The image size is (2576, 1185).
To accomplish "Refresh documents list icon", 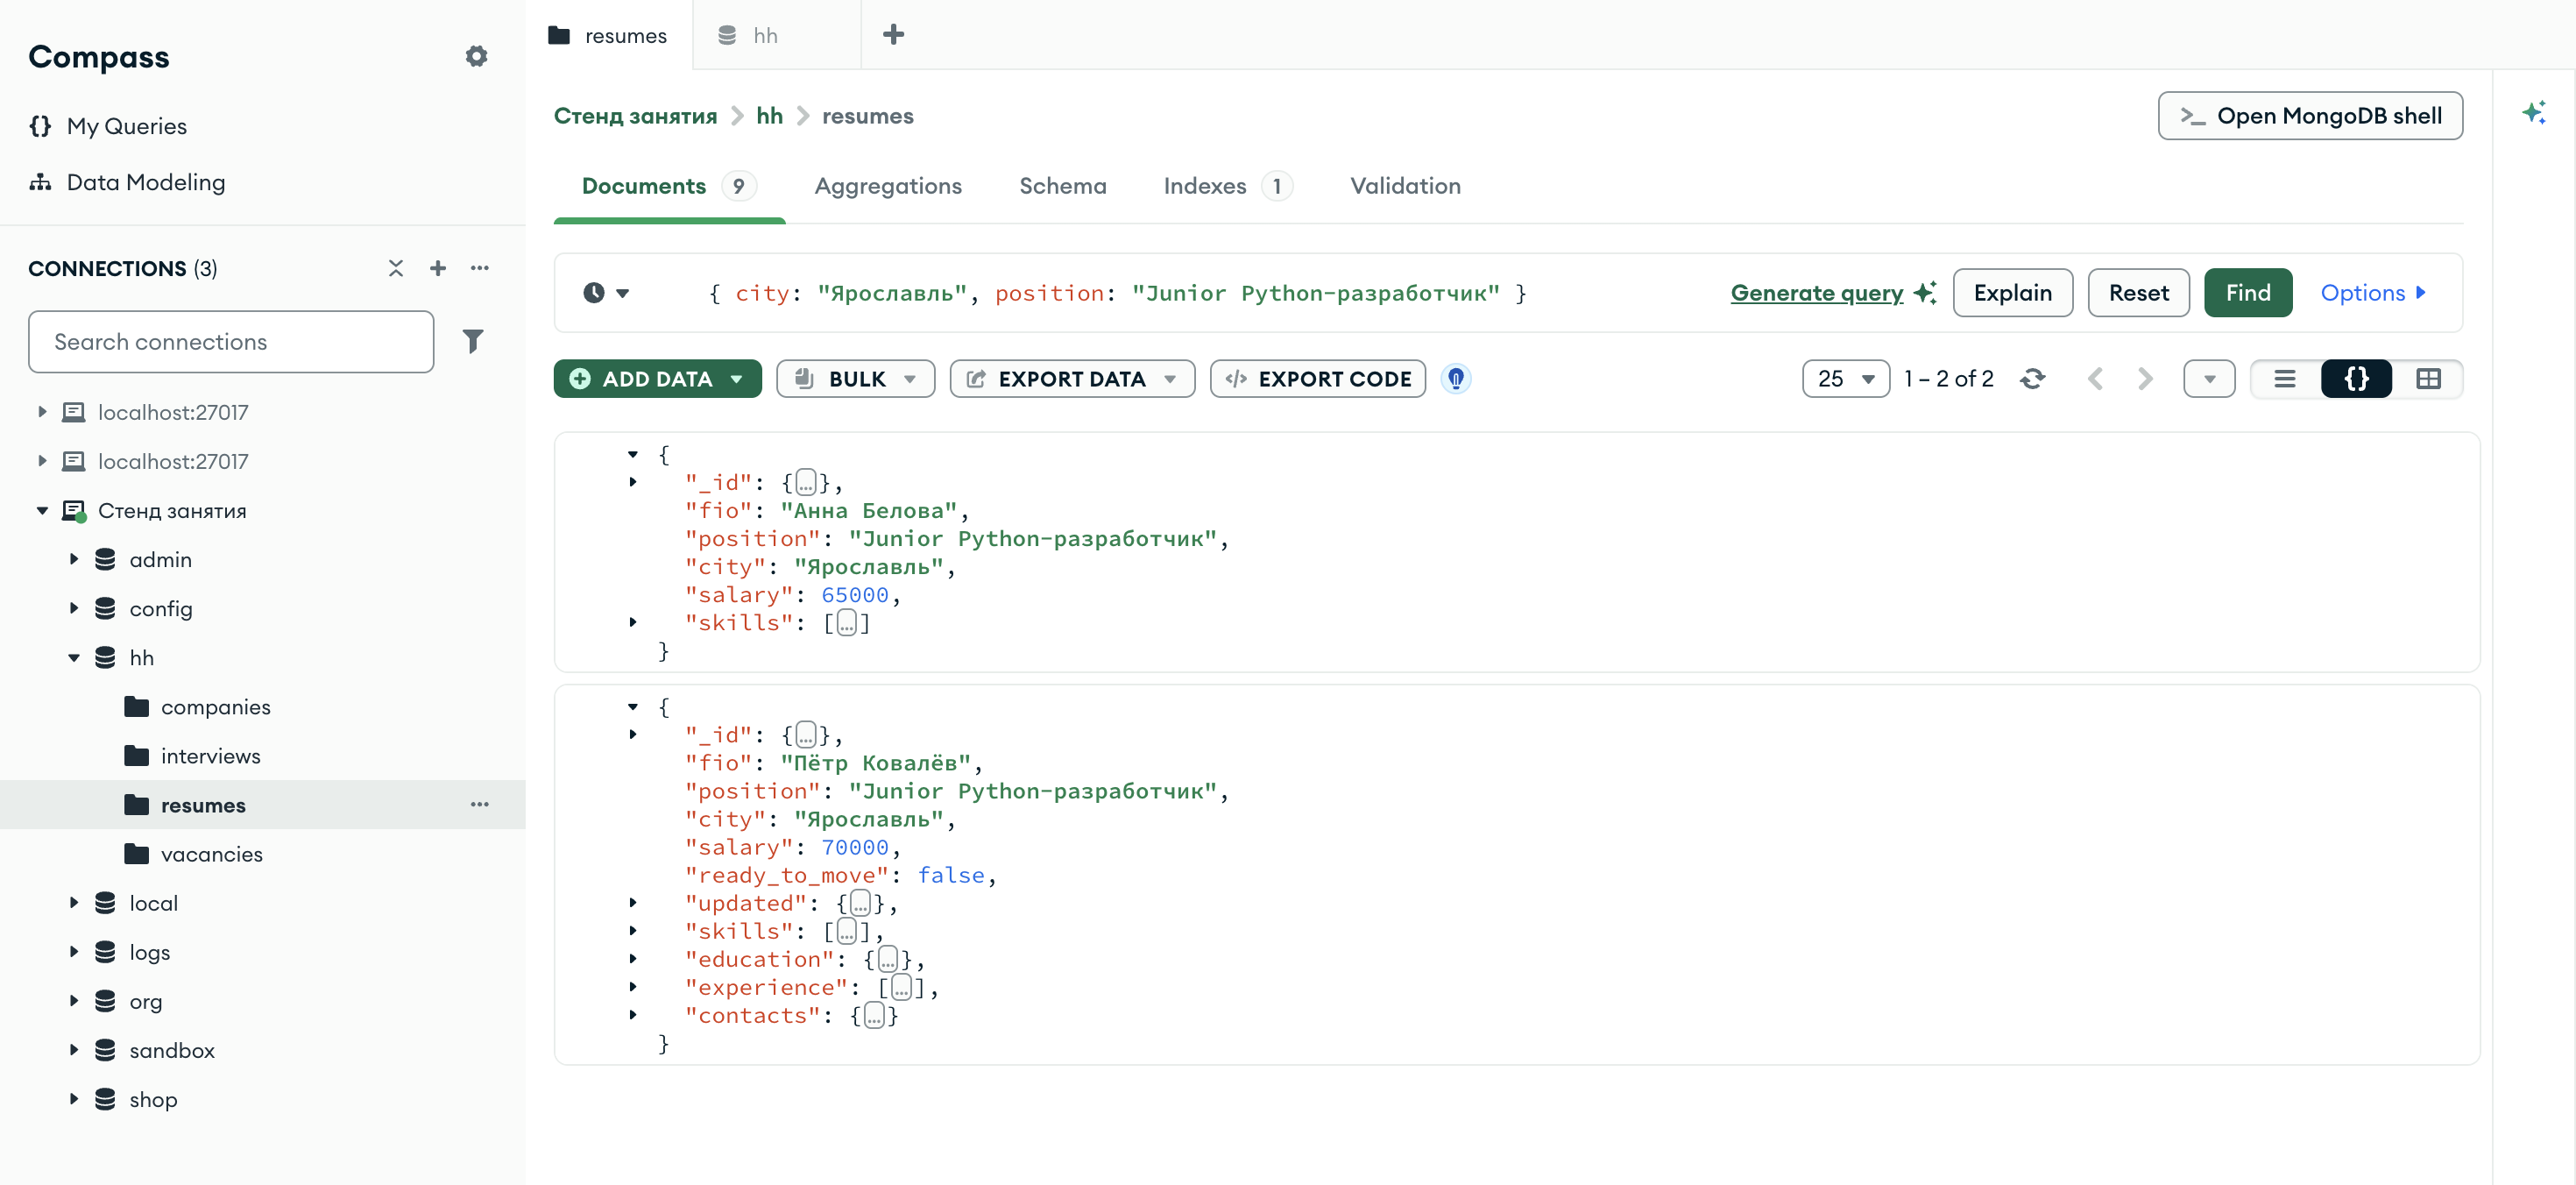I will coord(2032,379).
